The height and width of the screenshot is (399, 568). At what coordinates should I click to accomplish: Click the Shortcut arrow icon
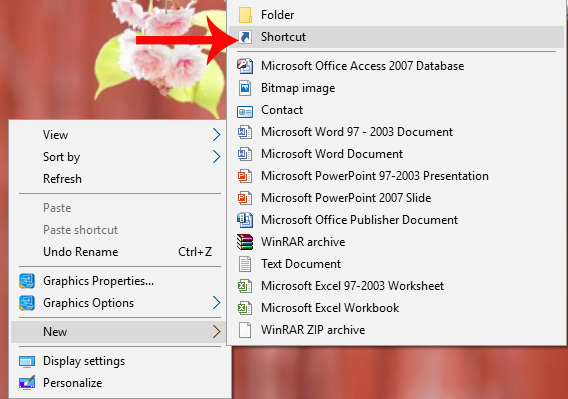245,37
